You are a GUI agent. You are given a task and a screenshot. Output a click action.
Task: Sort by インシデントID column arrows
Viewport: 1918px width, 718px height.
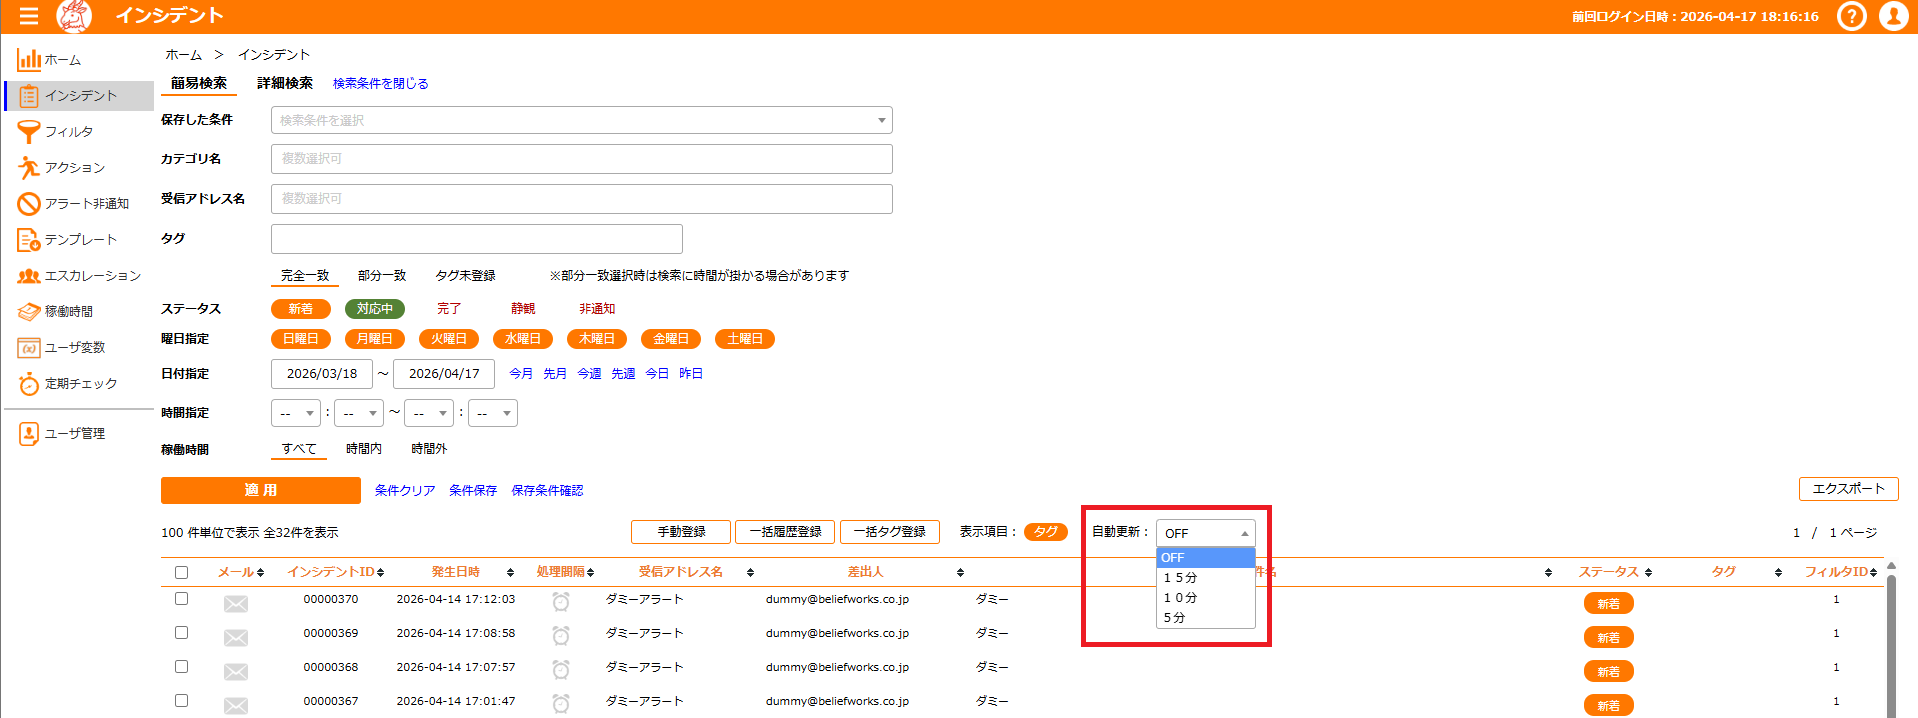[381, 573]
